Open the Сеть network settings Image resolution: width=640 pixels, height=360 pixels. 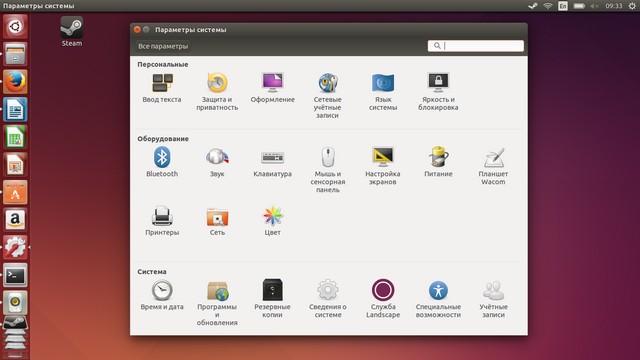point(217,221)
